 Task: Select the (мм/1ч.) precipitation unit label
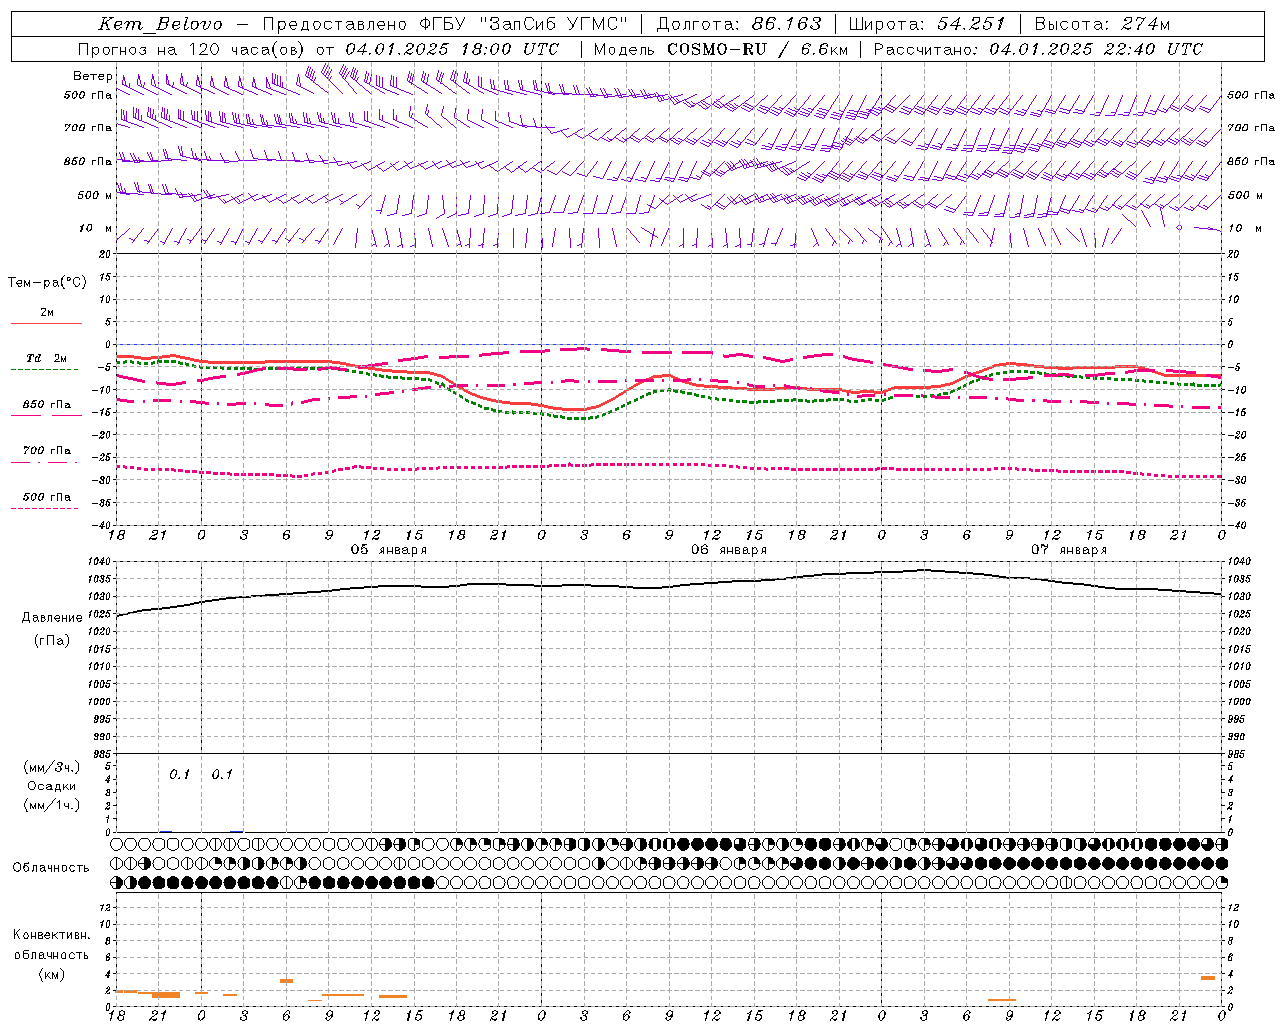pos(52,806)
